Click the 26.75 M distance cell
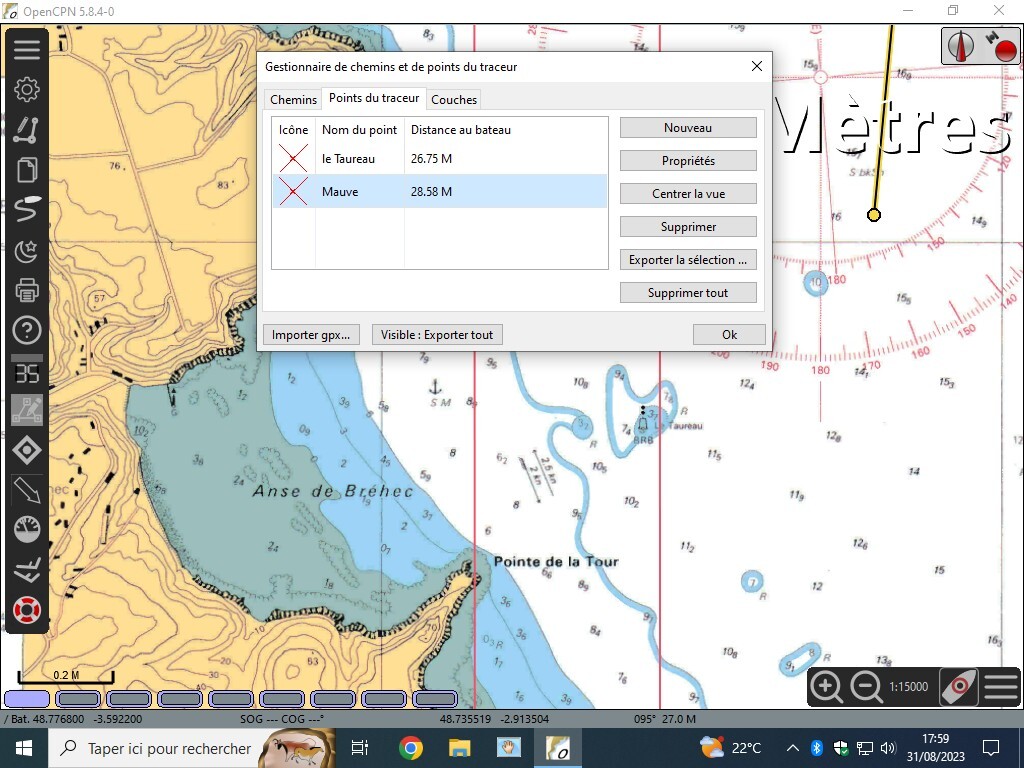Screen dimensions: 1024x768 point(431,159)
